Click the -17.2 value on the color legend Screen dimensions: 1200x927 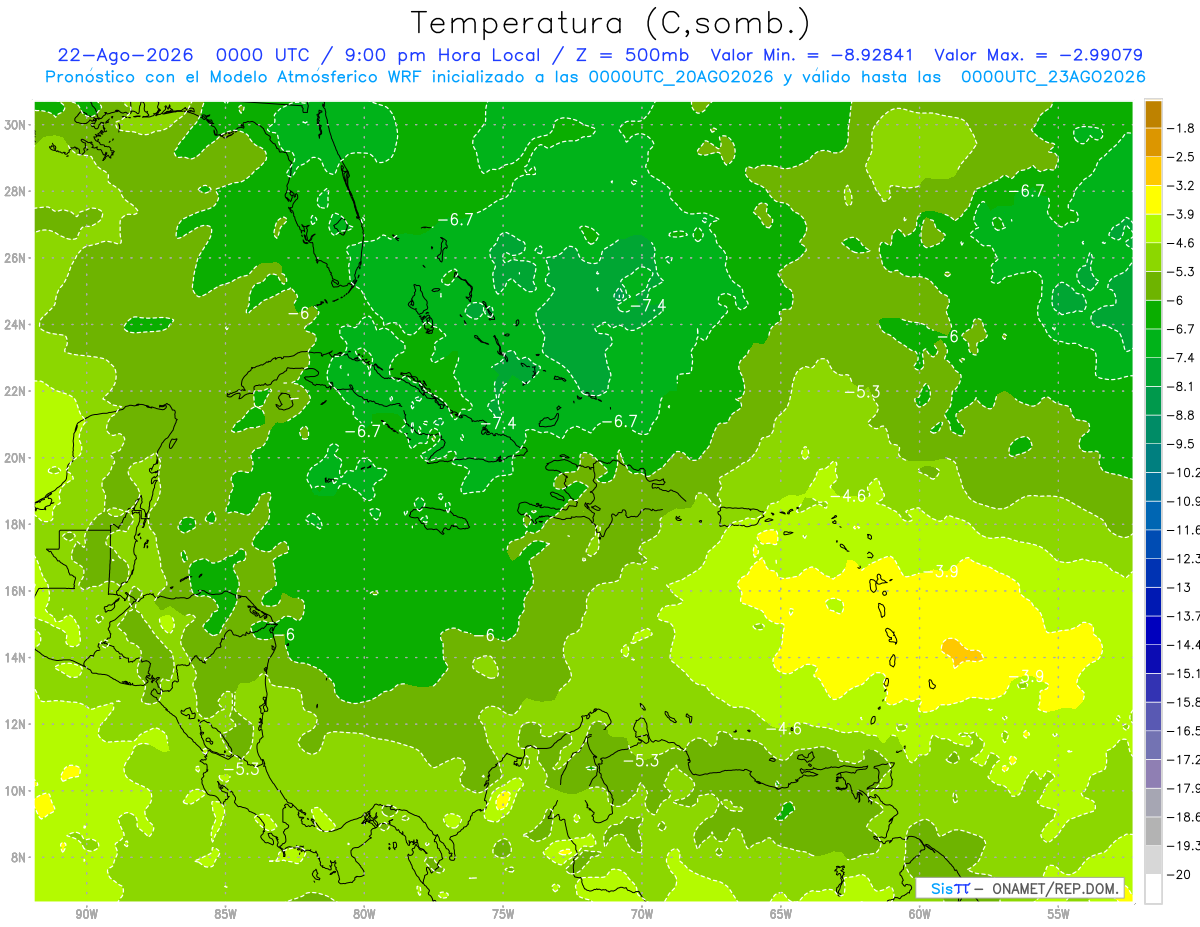point(1183,759)
